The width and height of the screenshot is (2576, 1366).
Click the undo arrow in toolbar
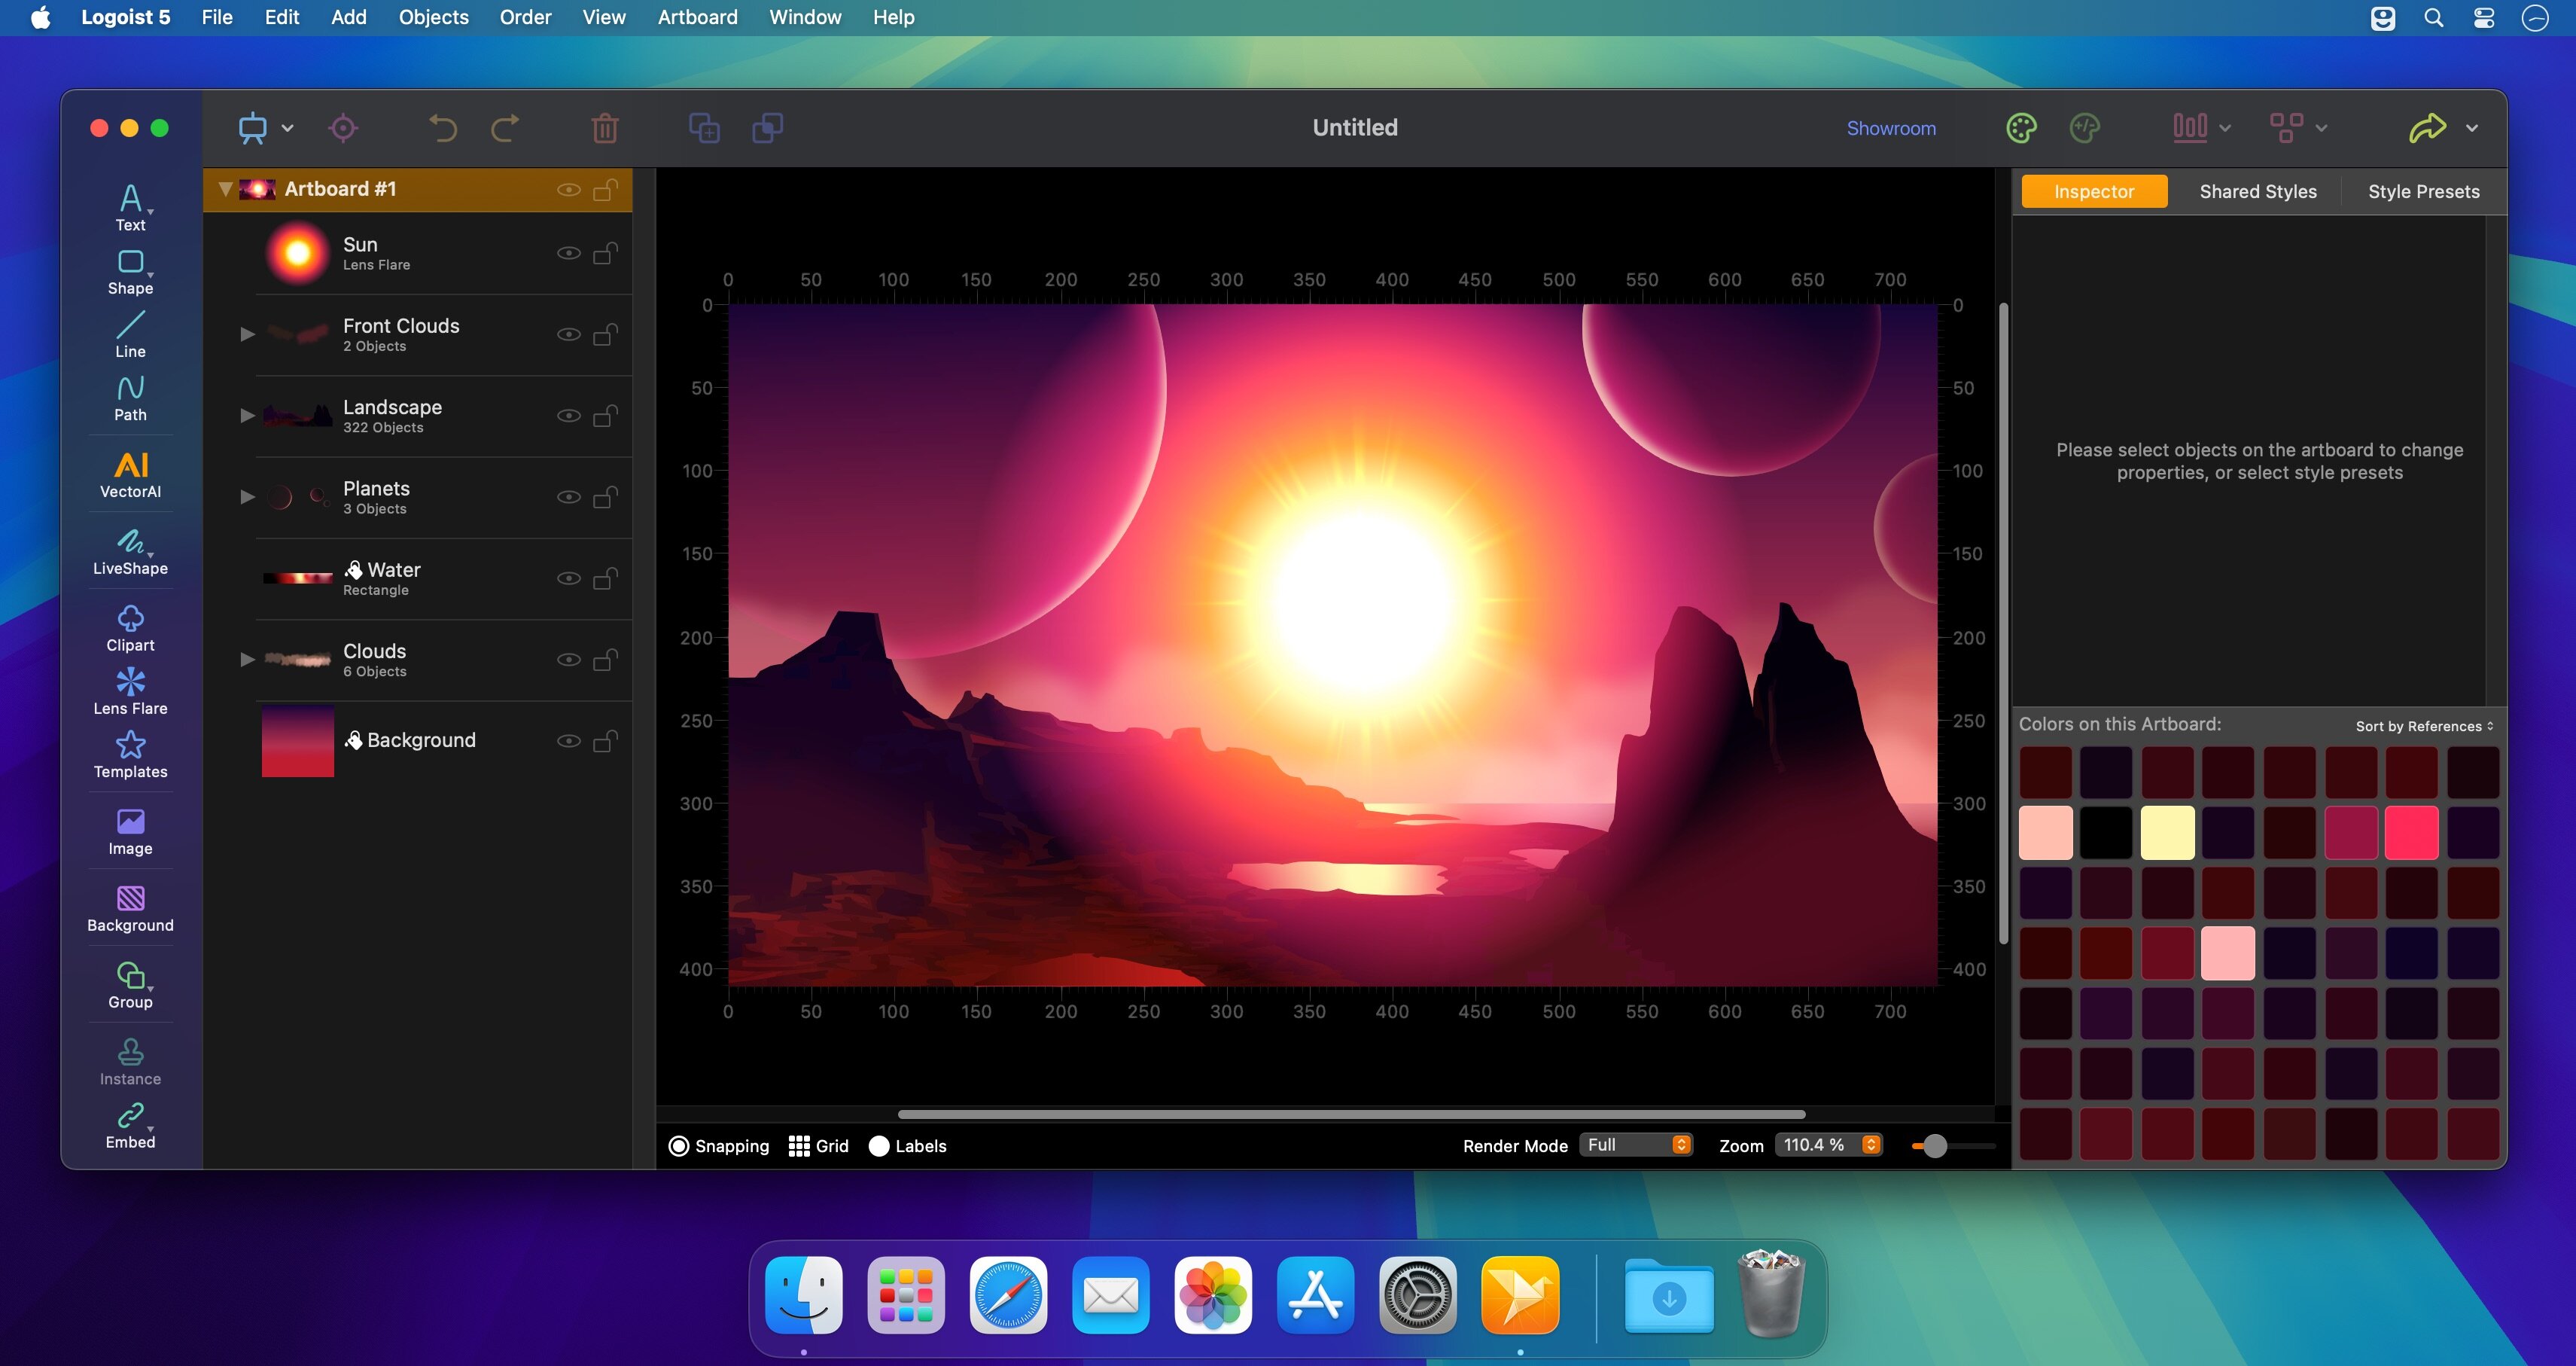tap(442, 128)
